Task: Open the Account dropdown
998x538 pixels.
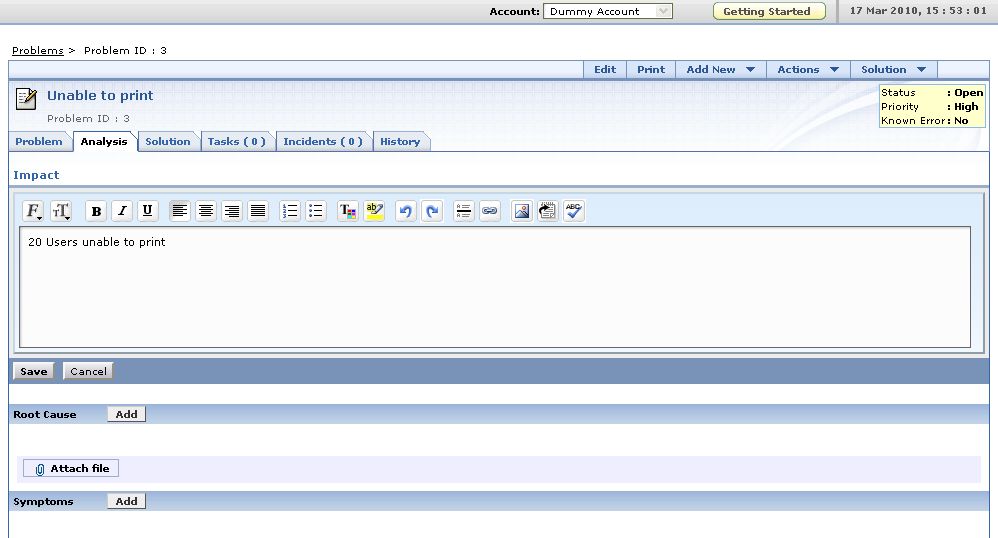Action: click(x=607, y=11)
